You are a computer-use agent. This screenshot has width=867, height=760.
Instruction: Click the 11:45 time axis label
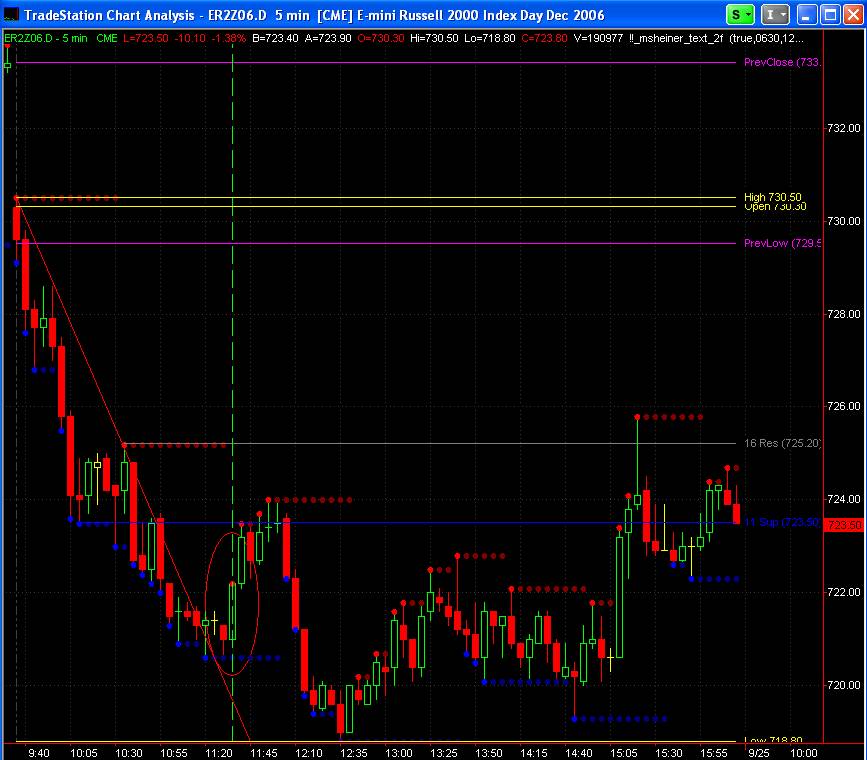[264, 753]
